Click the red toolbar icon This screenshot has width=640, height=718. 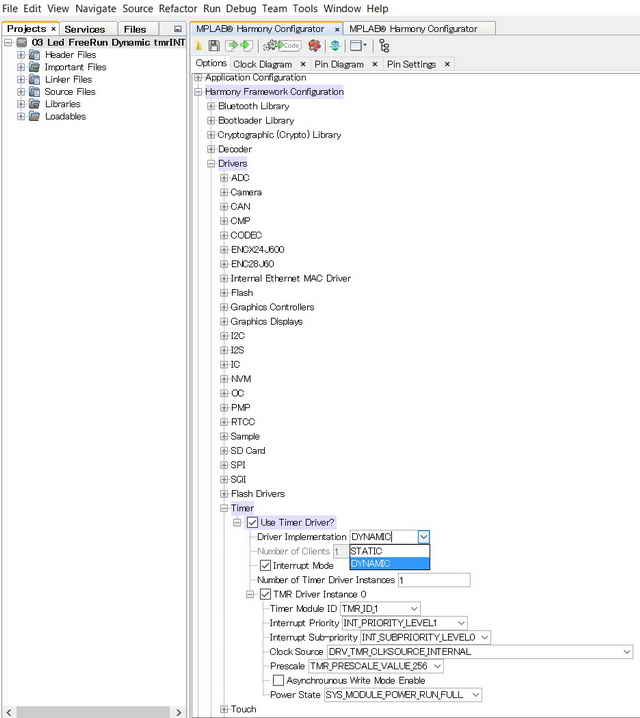(315, 46)
